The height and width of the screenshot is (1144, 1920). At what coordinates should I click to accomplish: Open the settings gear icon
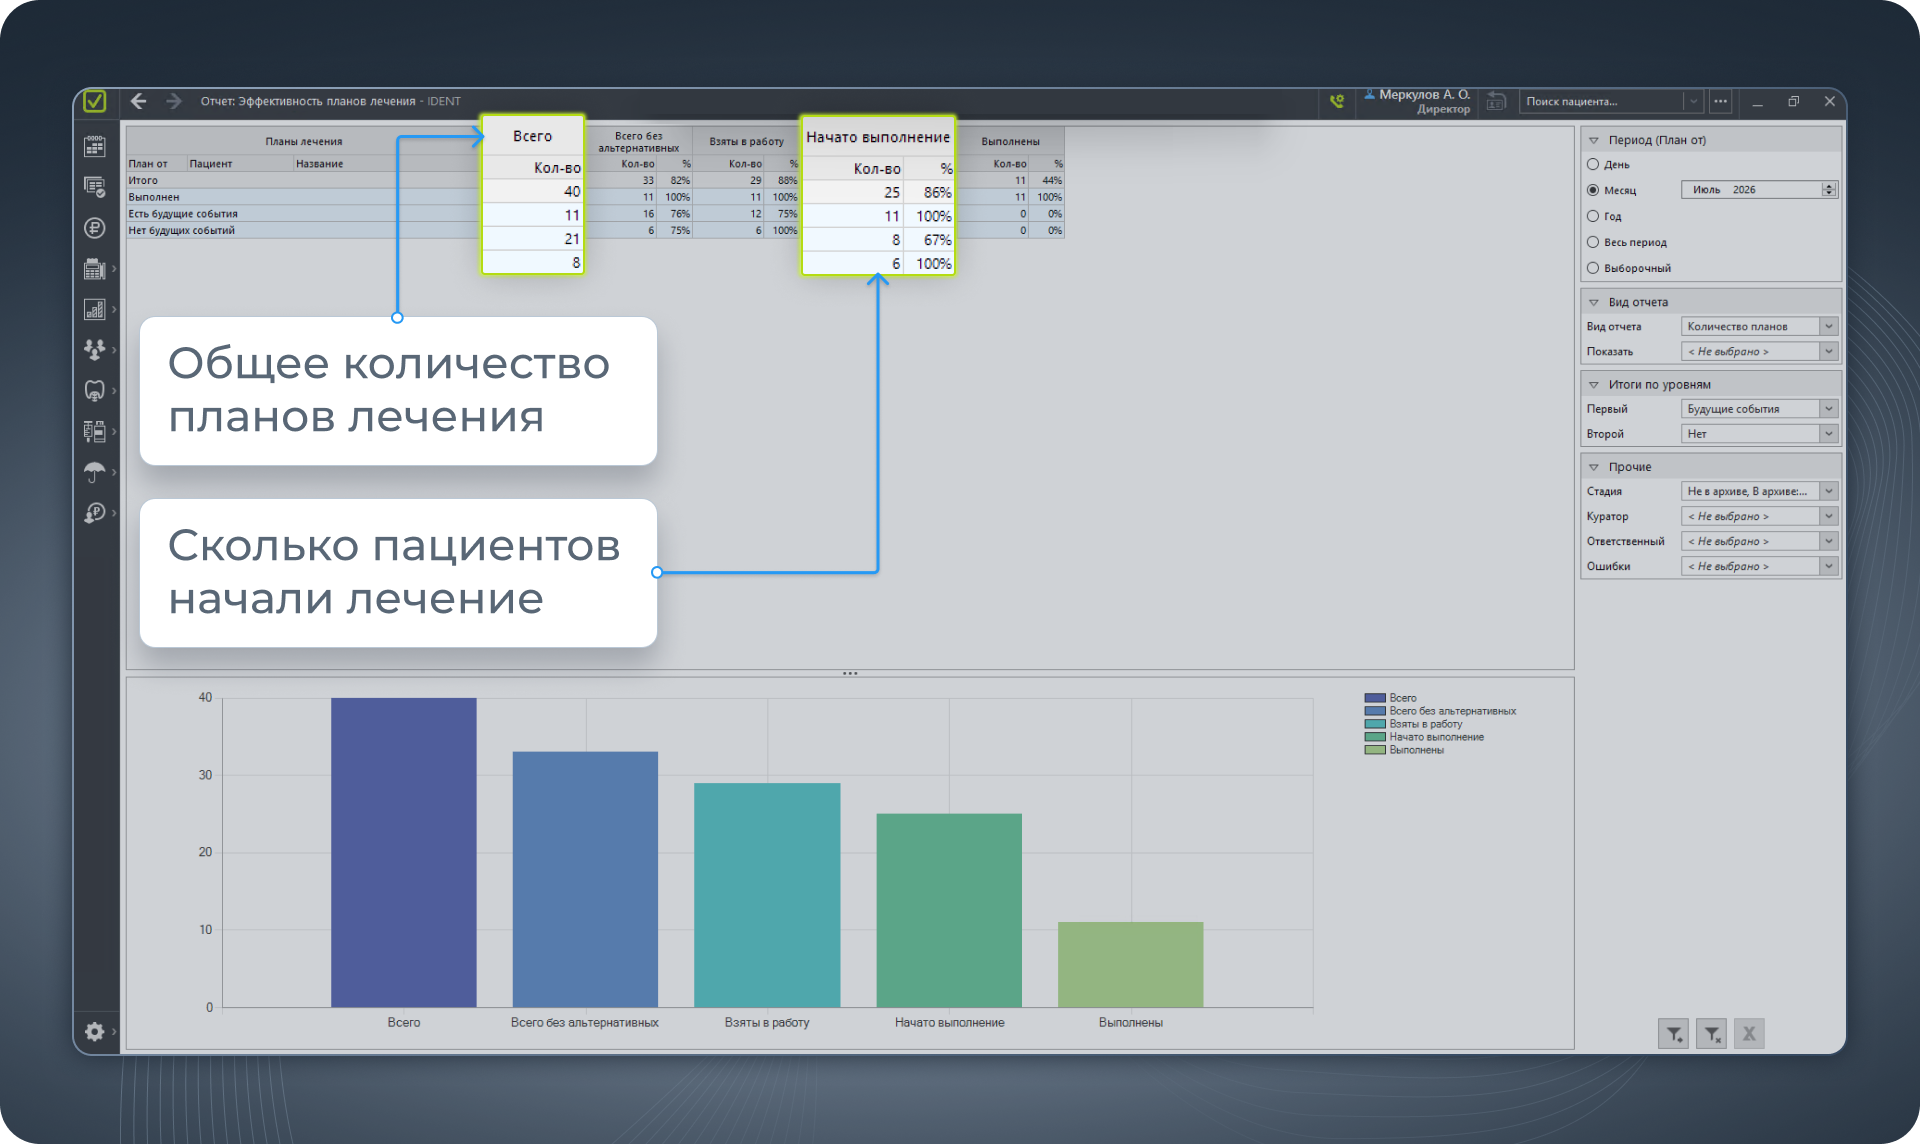pyautogui.click(x=95, y=1031)
